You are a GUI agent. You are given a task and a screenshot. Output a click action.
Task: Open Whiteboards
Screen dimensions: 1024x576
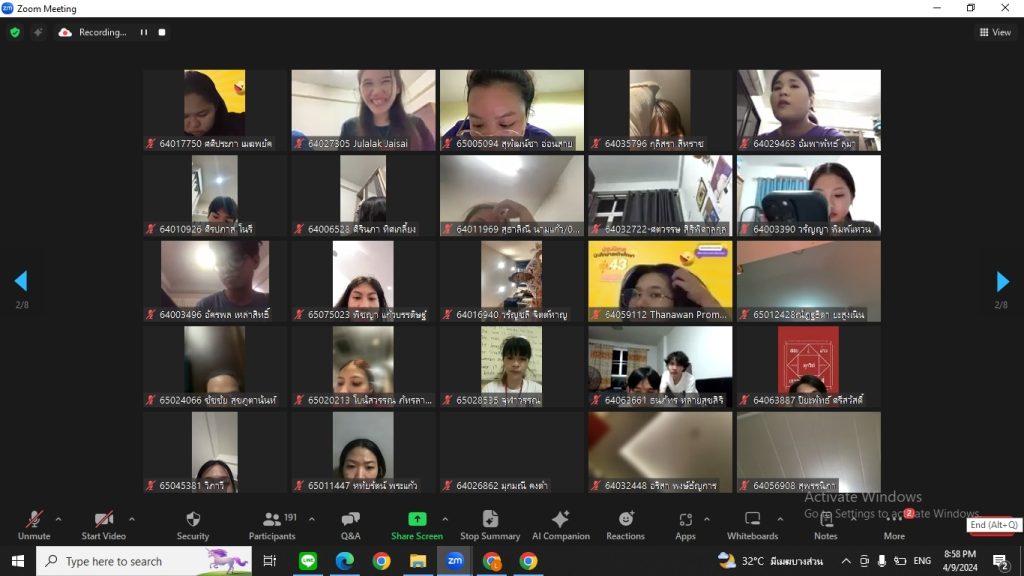click(752, 526)
